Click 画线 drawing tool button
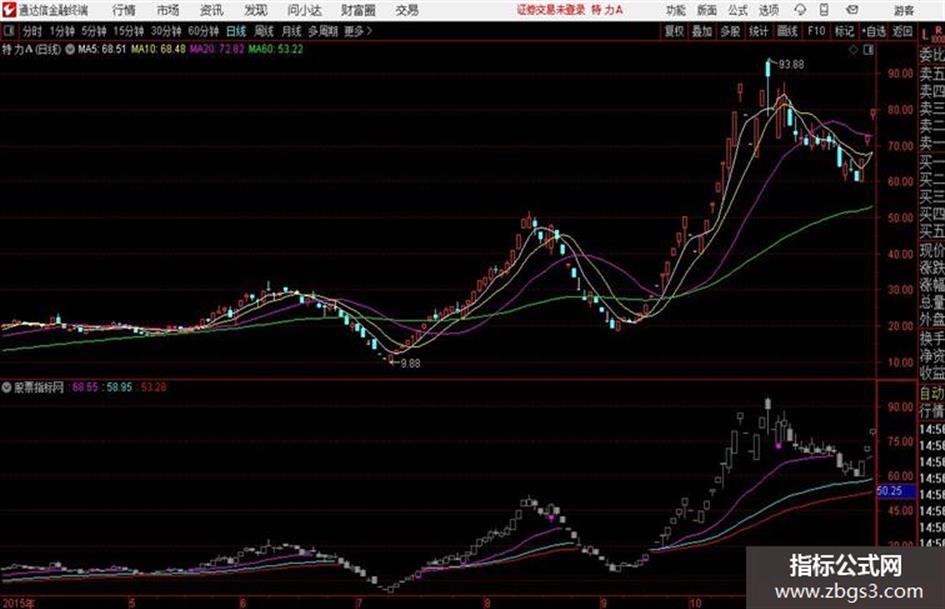 (x=787, y=31)
